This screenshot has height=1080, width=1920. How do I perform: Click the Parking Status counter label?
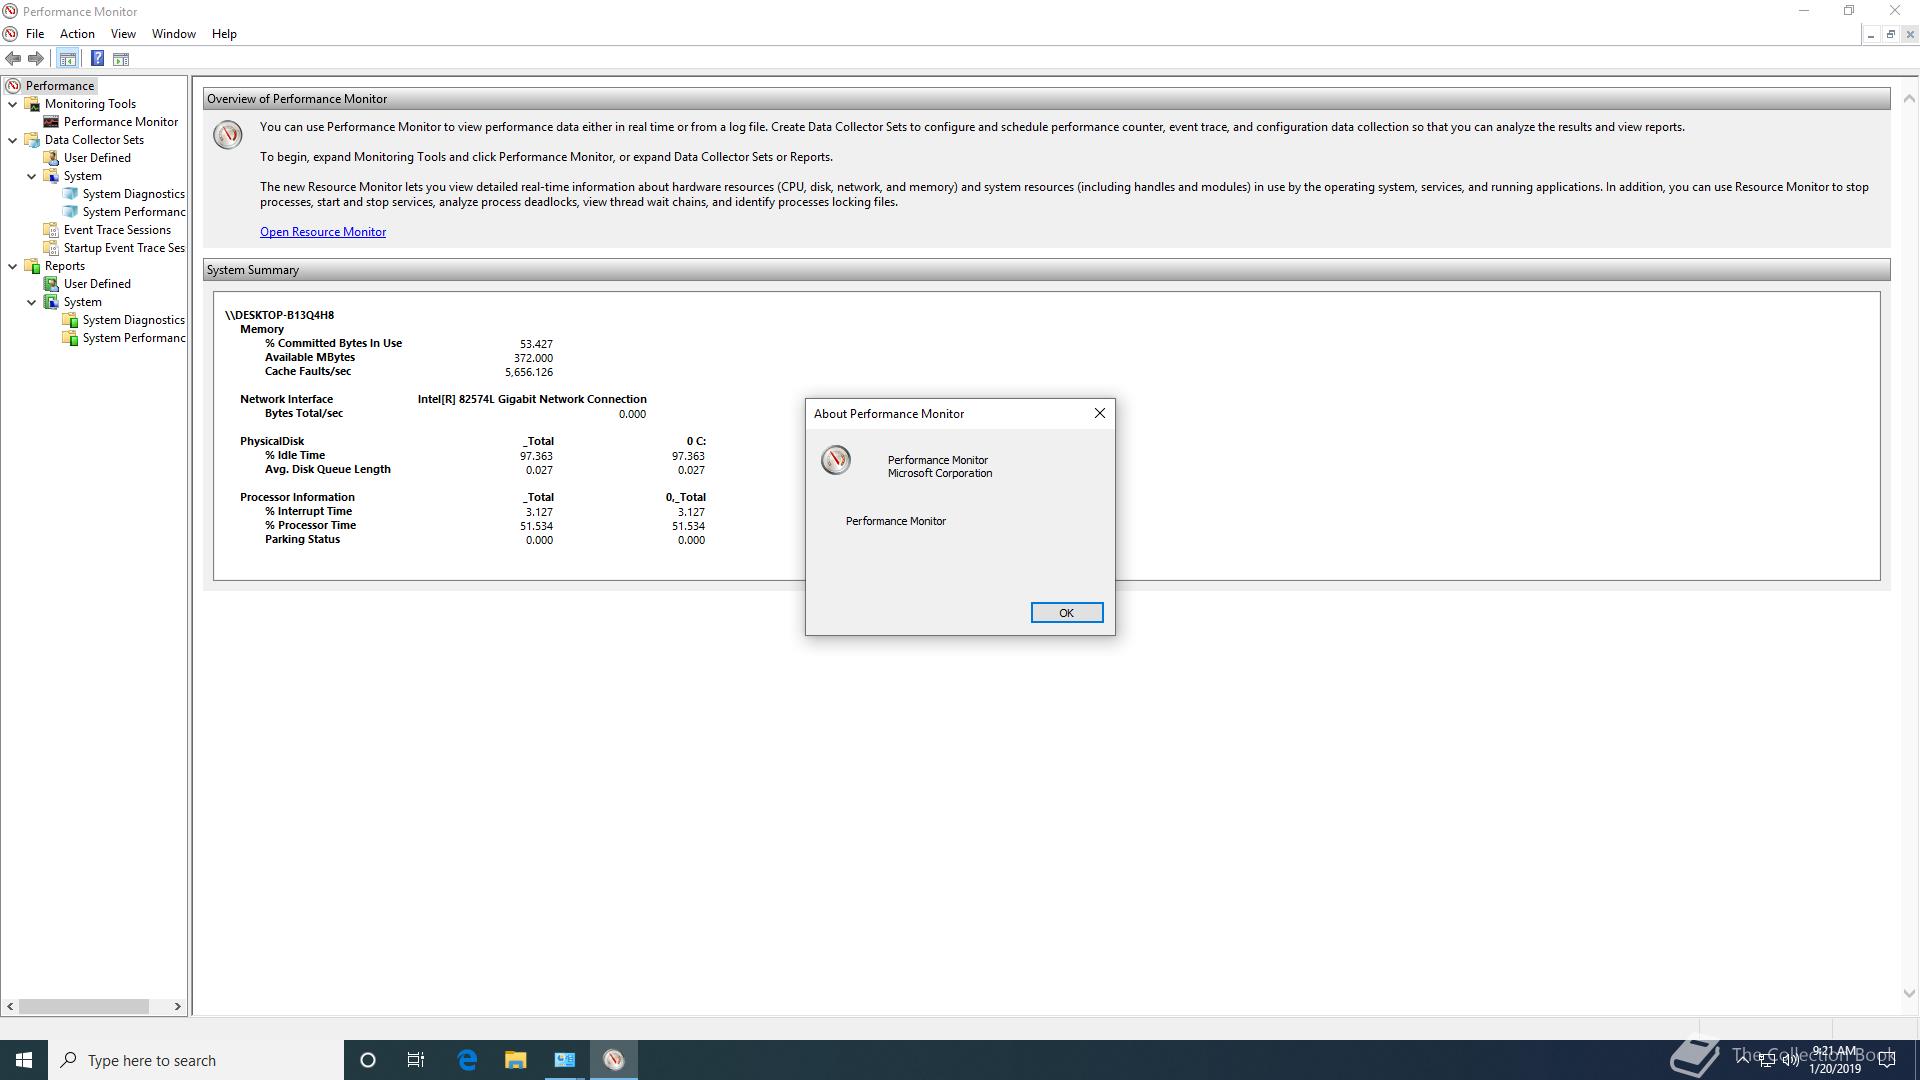302,539
